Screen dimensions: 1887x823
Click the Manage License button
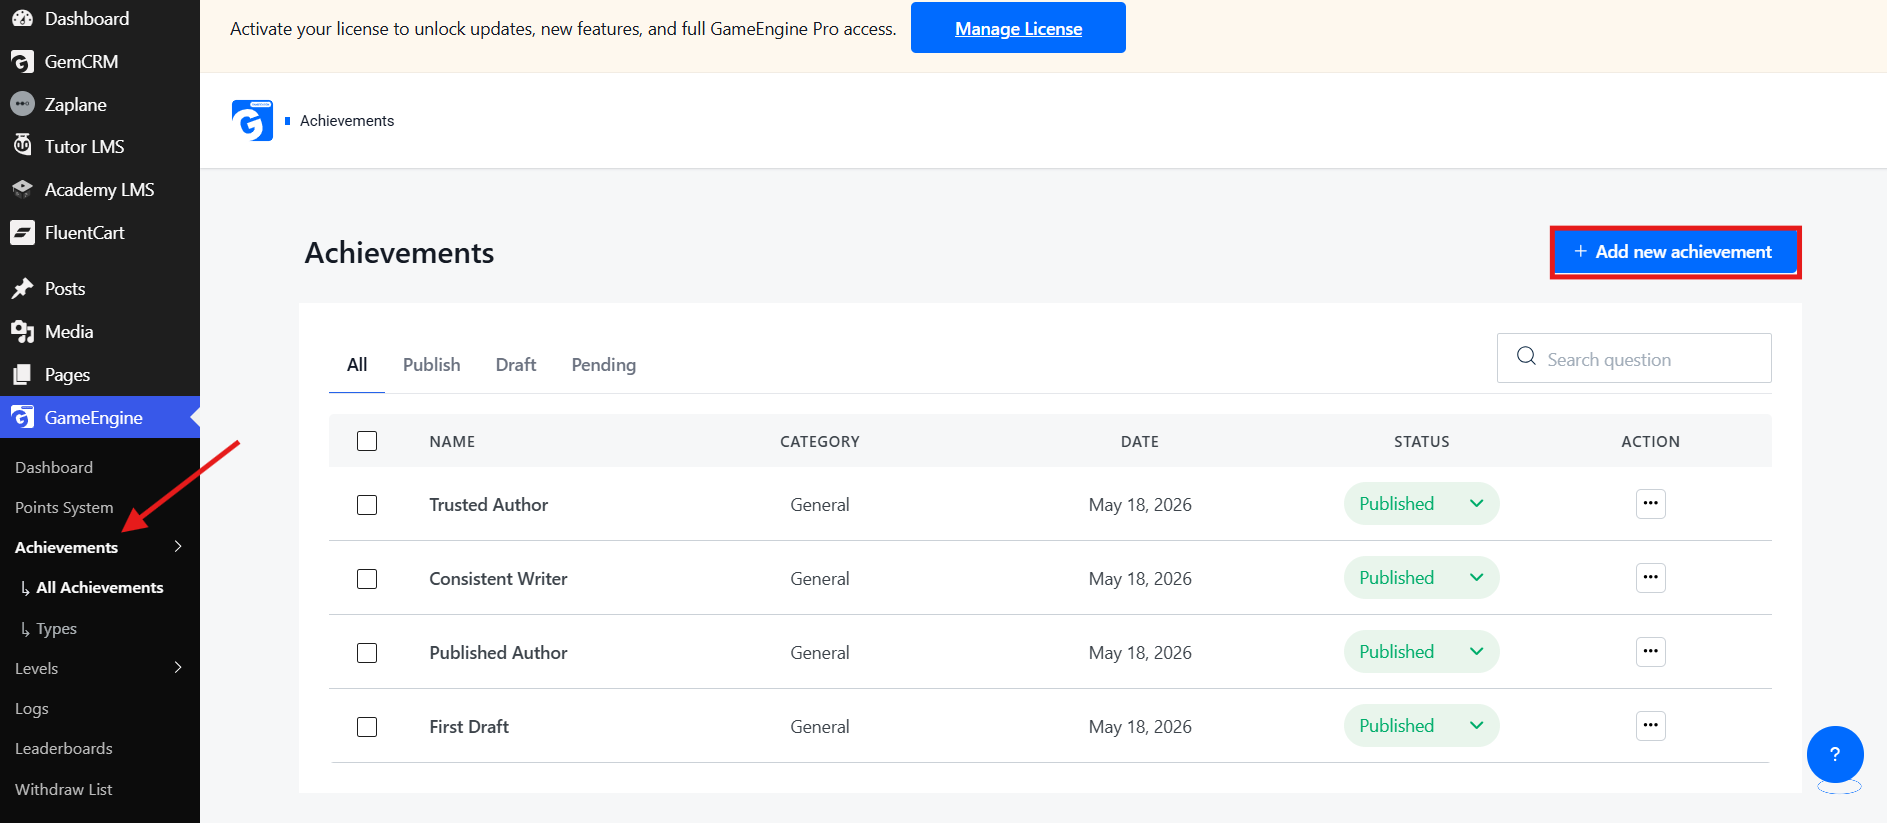[x=1018, y=28]
